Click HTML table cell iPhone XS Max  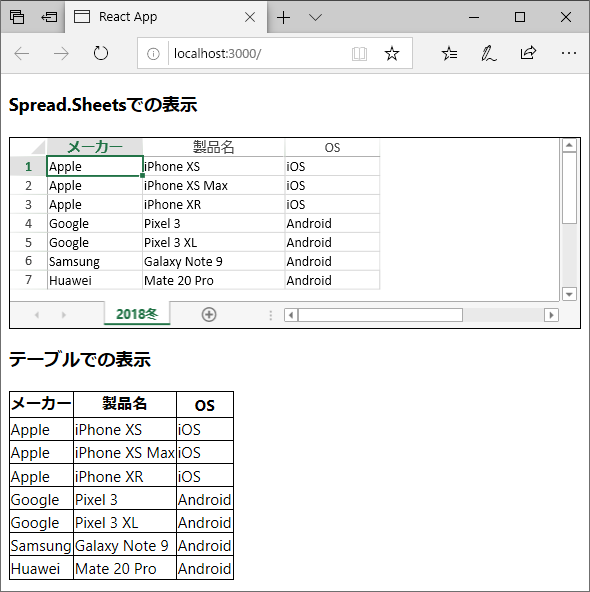click(x=125, y=453)
